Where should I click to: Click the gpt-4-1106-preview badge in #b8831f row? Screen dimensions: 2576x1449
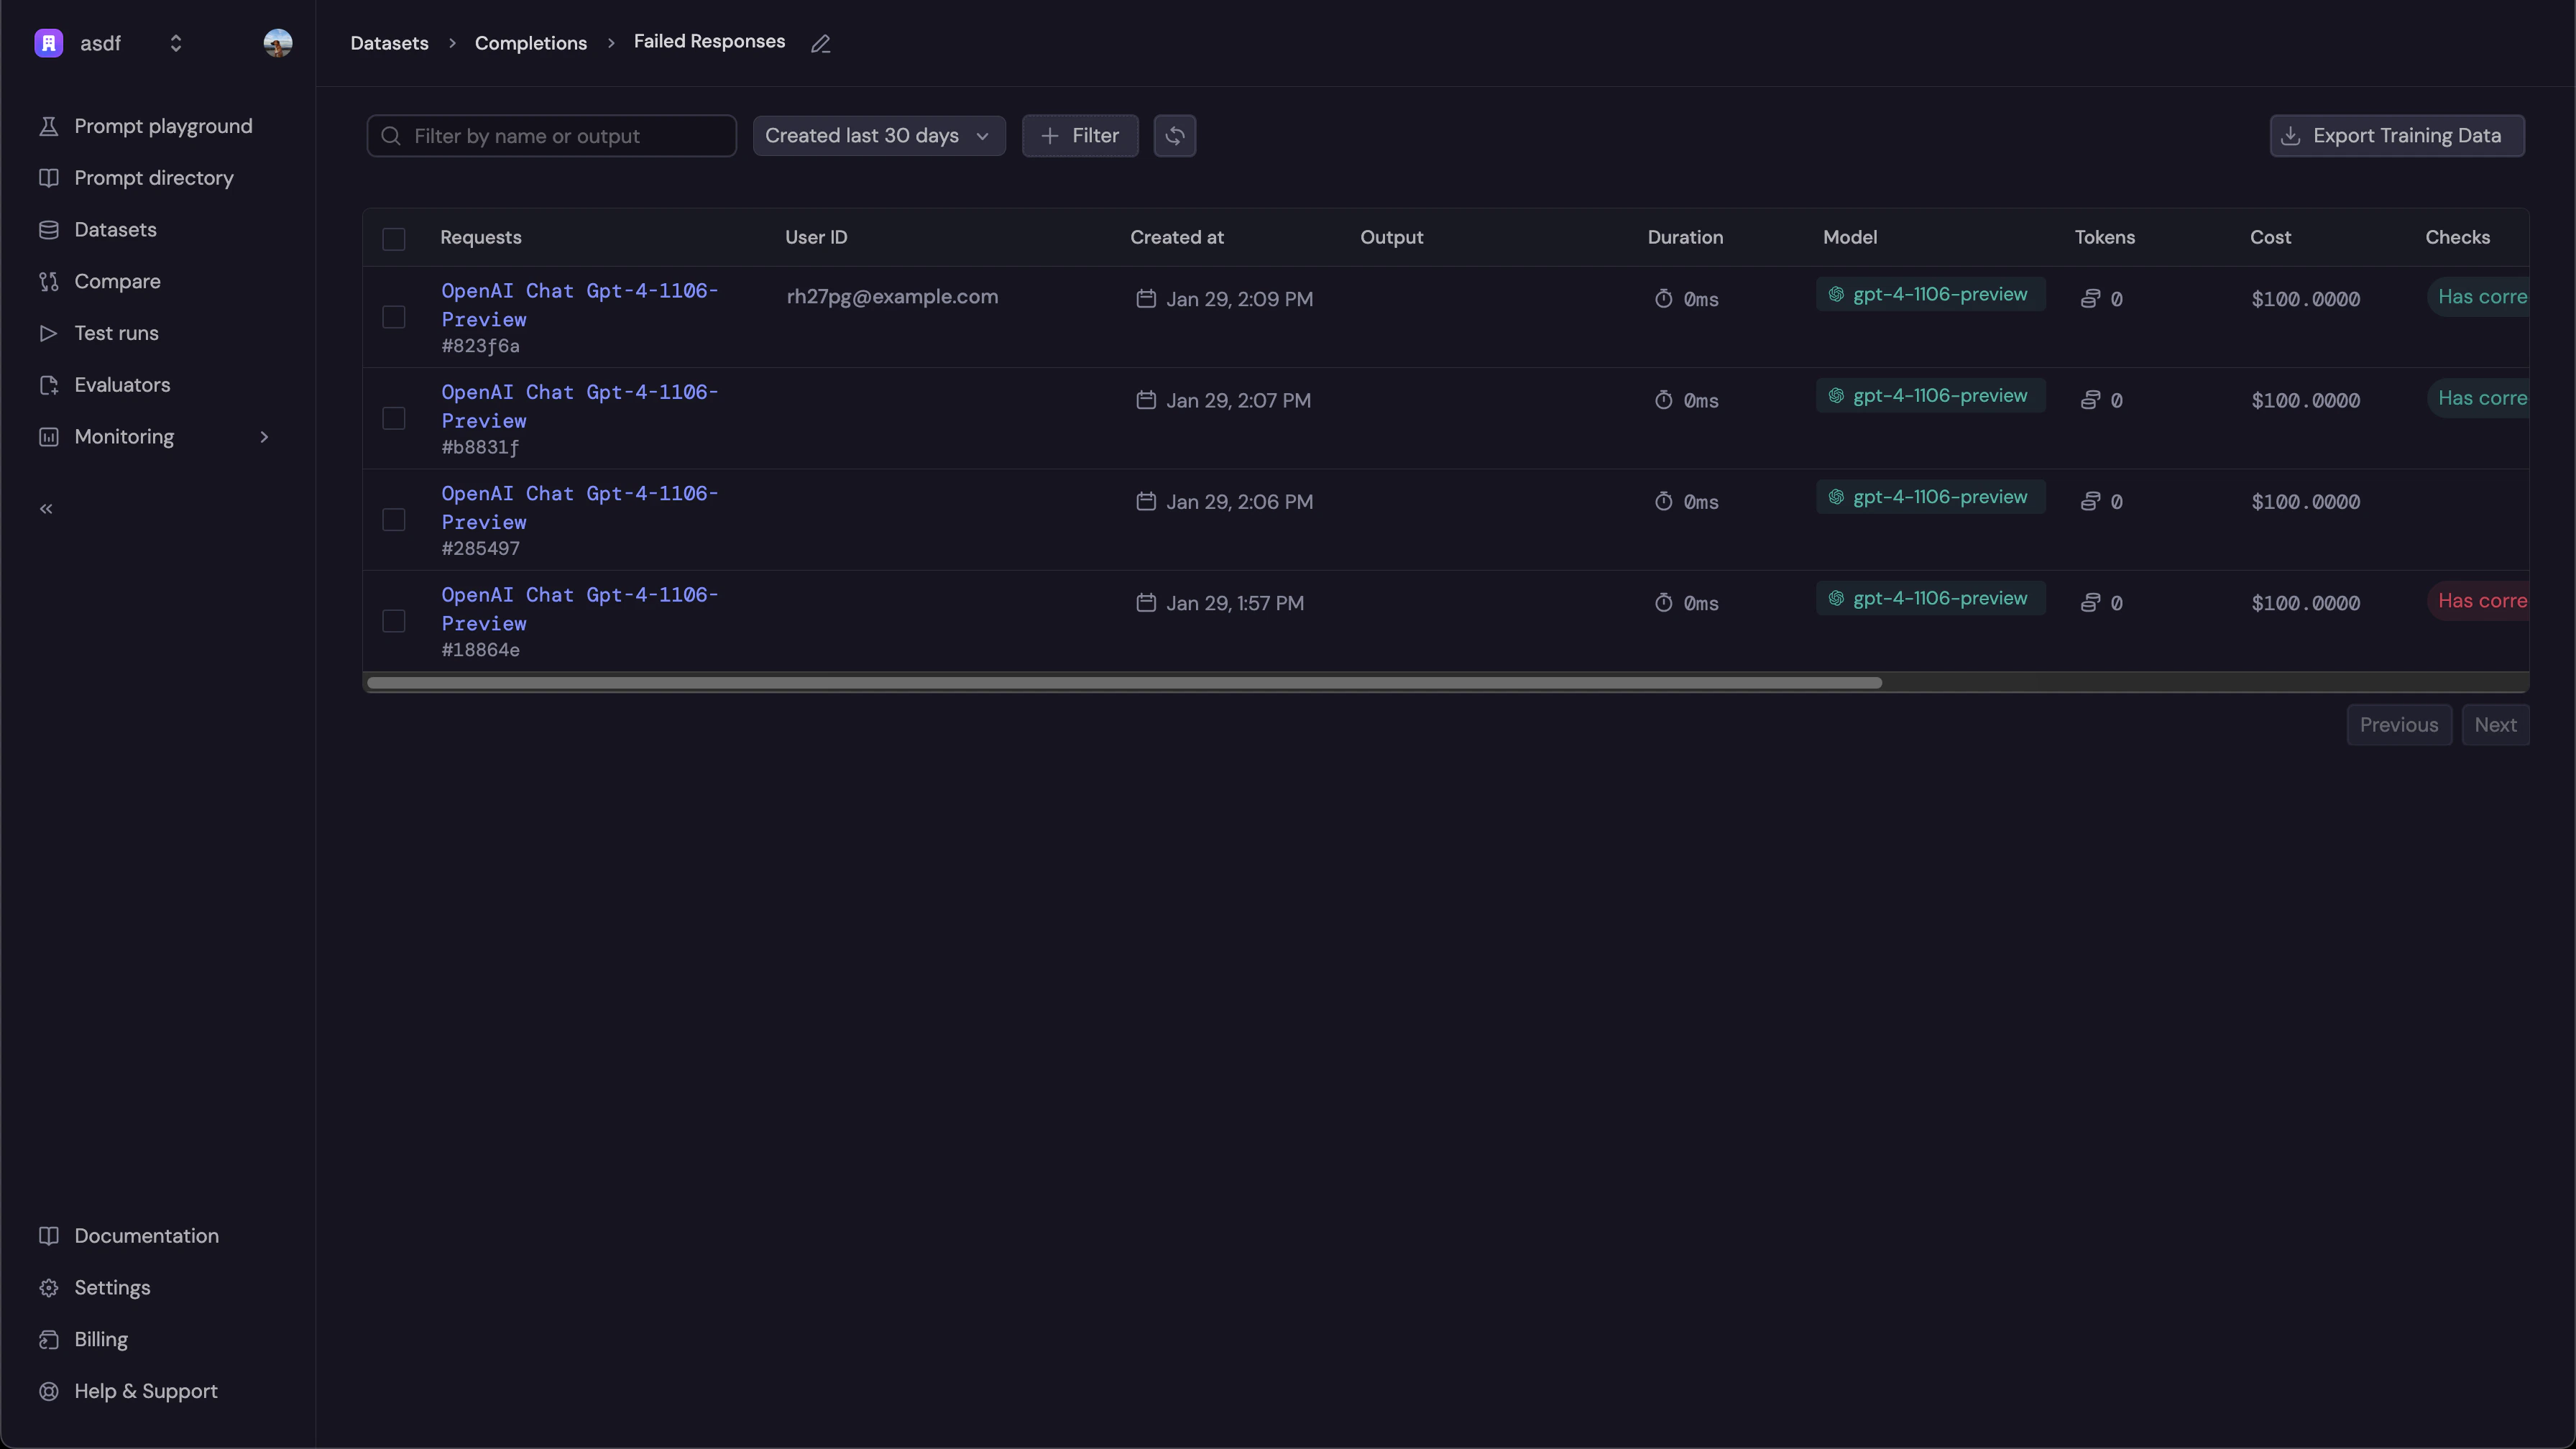pos(1931,396)
